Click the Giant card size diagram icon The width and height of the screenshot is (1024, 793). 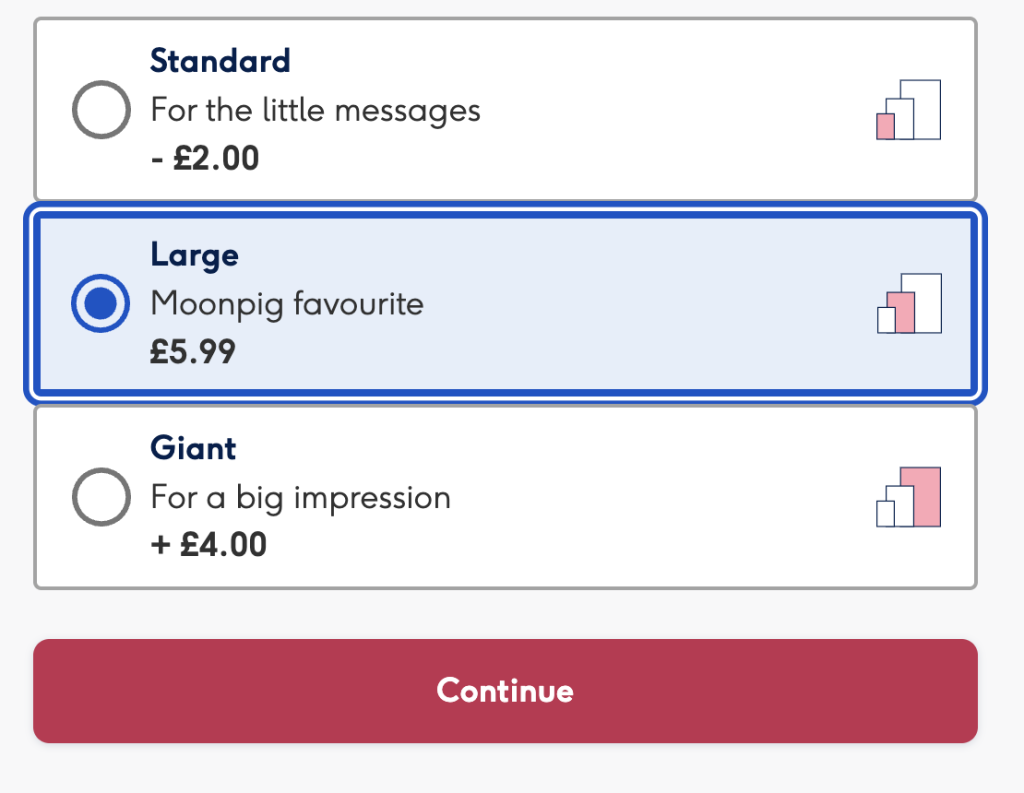pos(909,497)
